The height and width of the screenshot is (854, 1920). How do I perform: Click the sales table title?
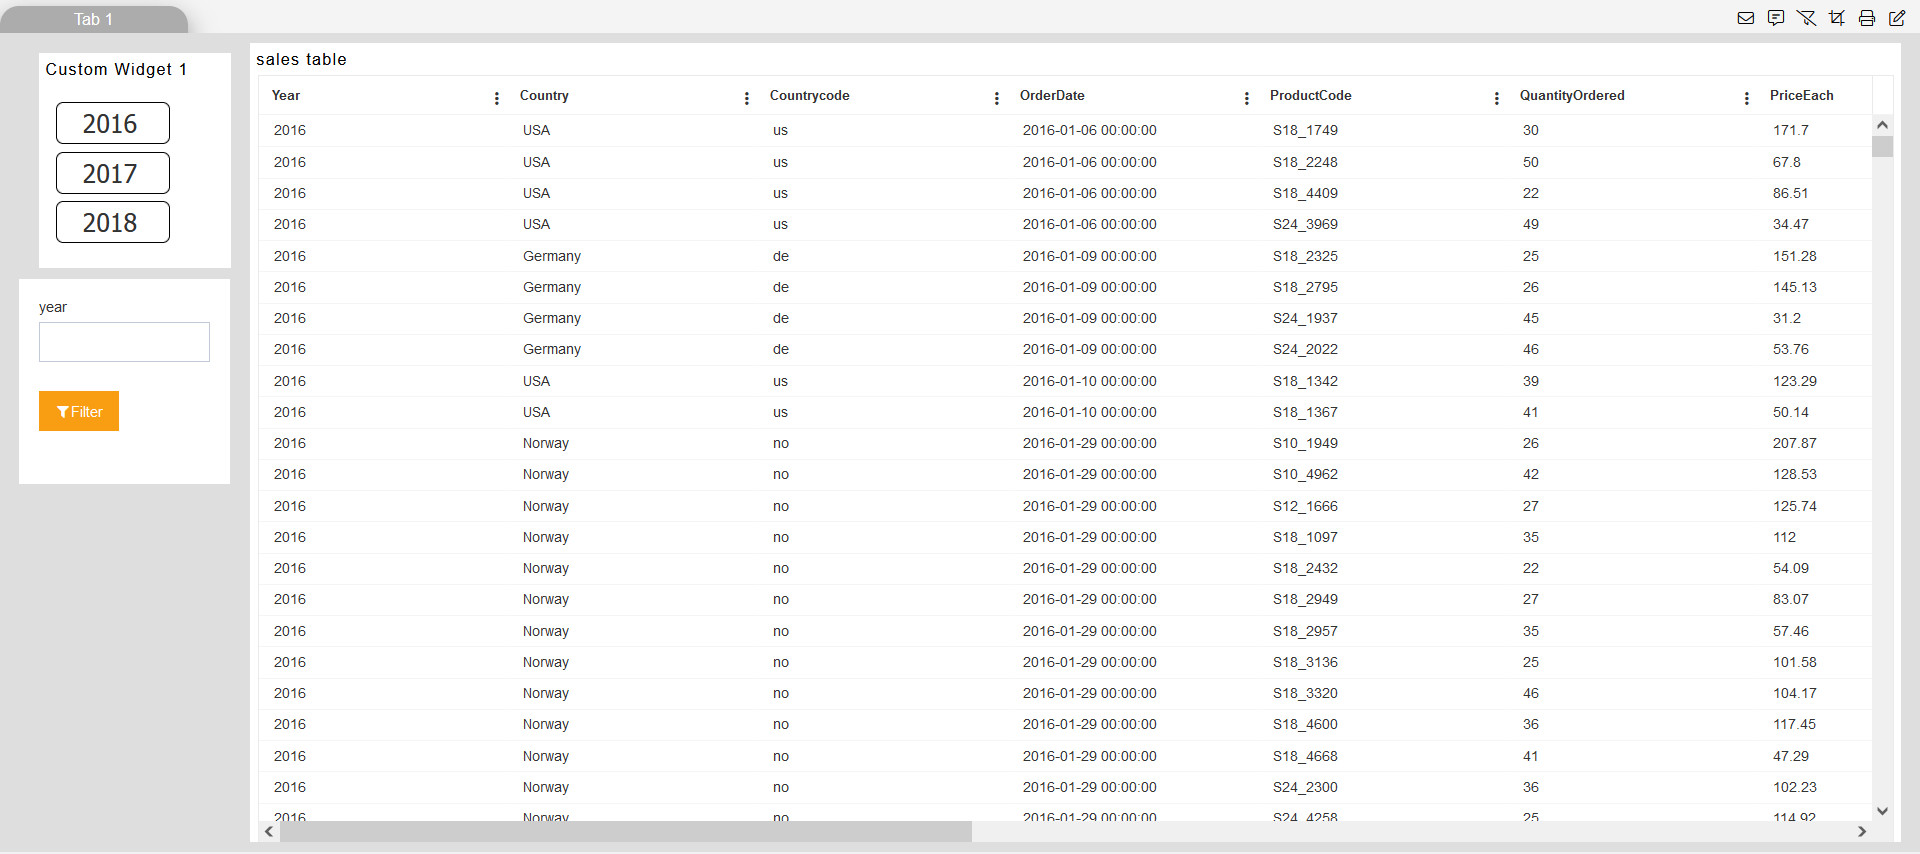301,59
